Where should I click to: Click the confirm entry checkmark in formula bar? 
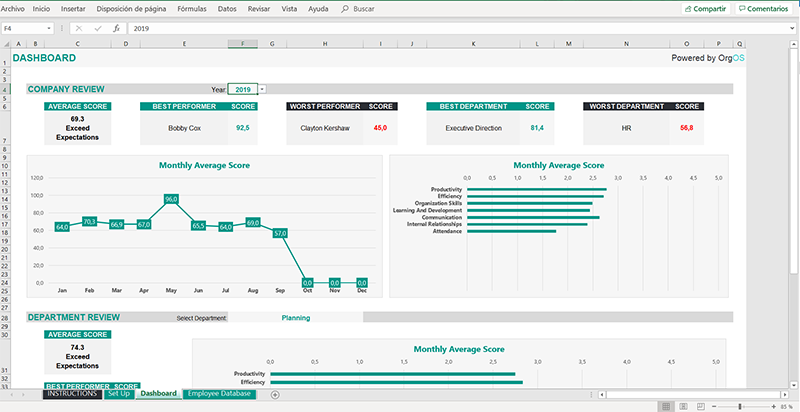pos(98,29)
